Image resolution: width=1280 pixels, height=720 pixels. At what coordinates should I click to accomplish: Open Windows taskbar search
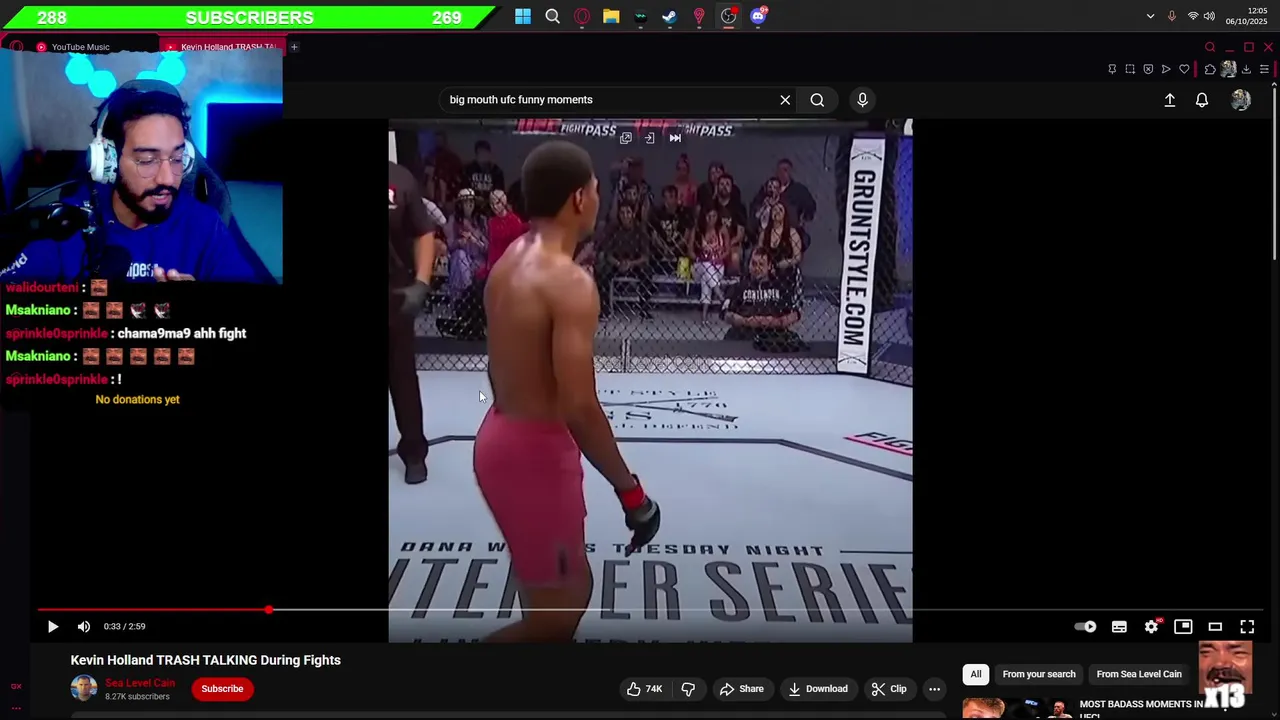pos(552,16)
